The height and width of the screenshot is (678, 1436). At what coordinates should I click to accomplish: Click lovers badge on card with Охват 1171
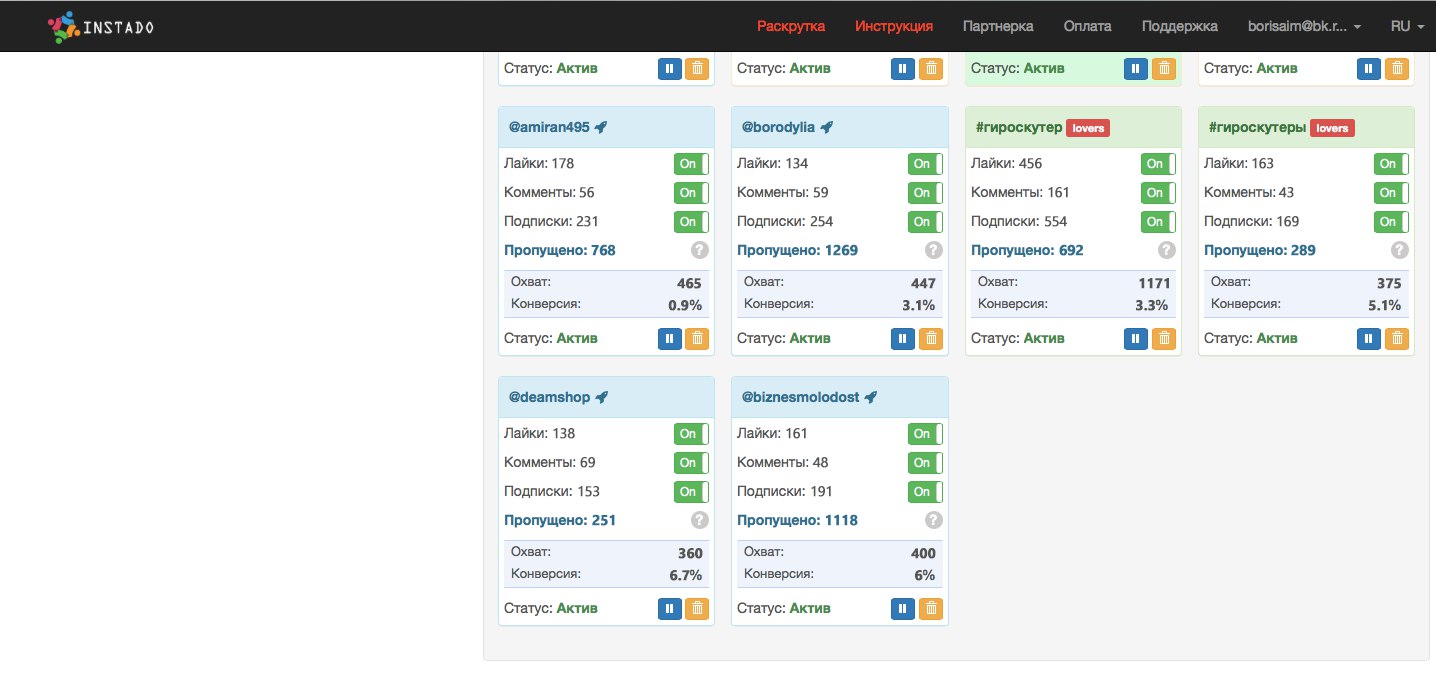pos(1088,128)
